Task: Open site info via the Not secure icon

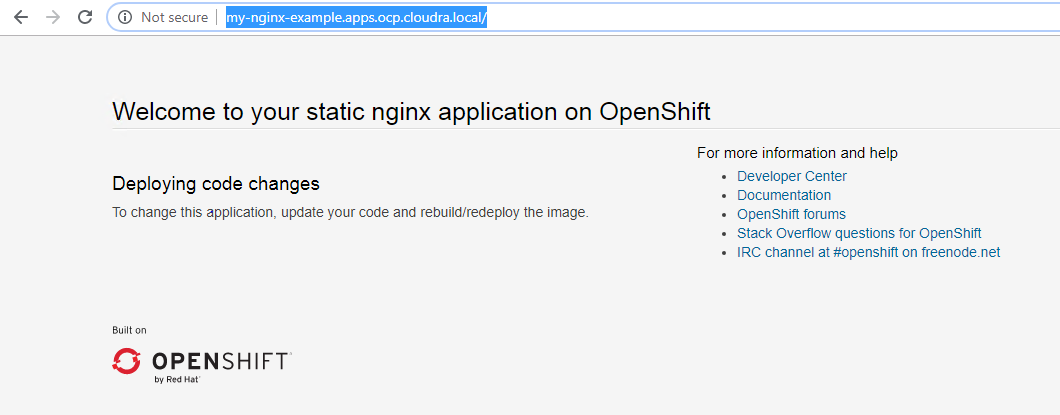Action: pyautogui.click(x=124, y=18)
